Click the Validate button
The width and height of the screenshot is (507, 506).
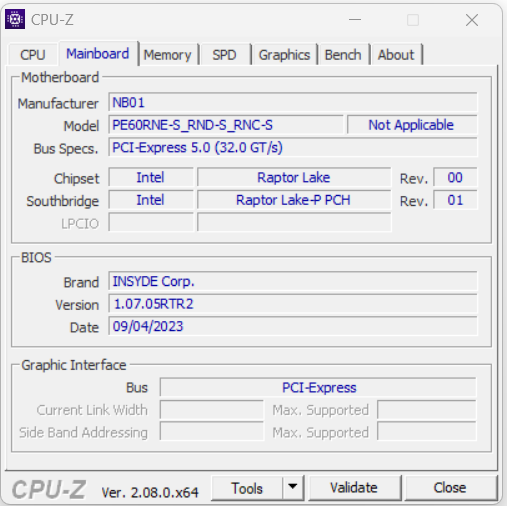354,488
